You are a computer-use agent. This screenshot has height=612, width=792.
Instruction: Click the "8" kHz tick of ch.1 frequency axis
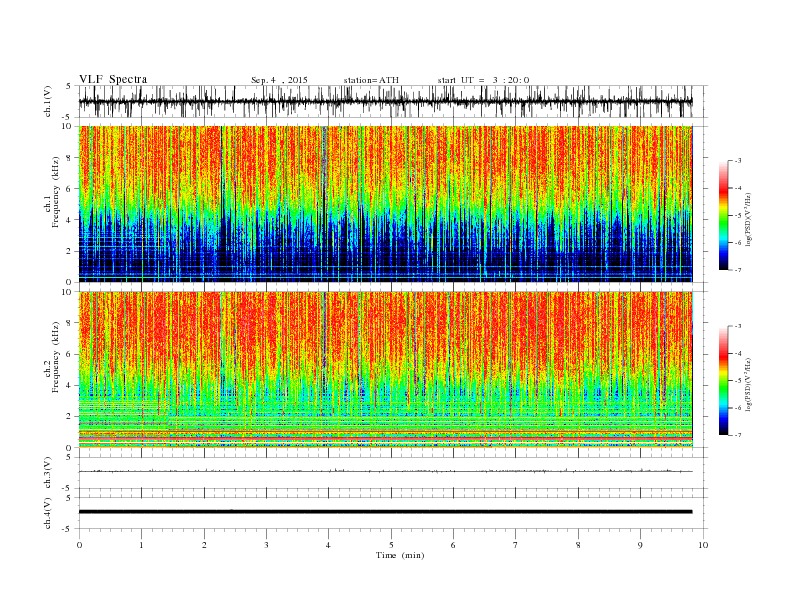pos(70,158)
